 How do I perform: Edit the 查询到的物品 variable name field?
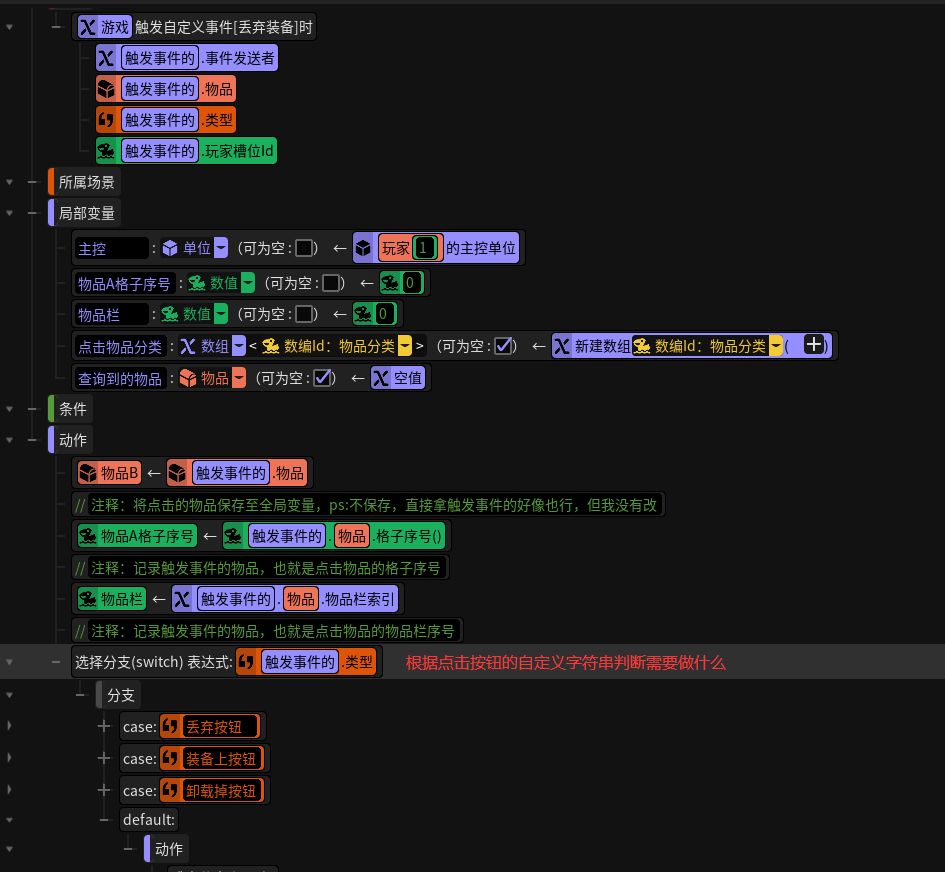coord(121,378)
